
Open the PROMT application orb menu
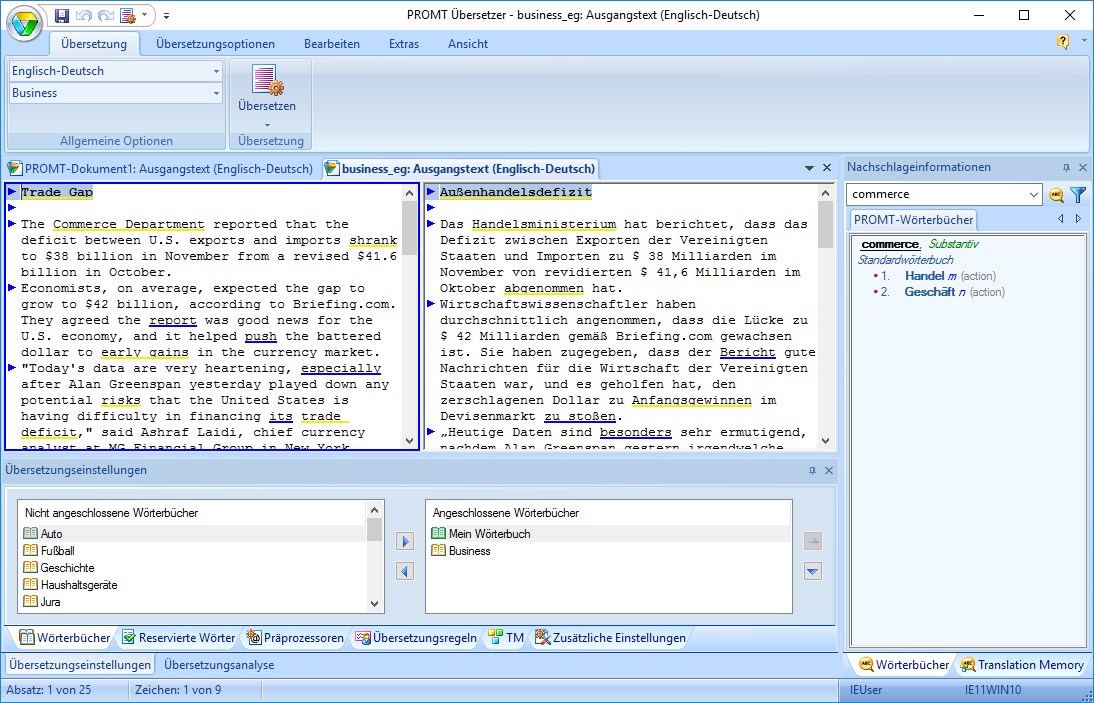click(25, 24)
